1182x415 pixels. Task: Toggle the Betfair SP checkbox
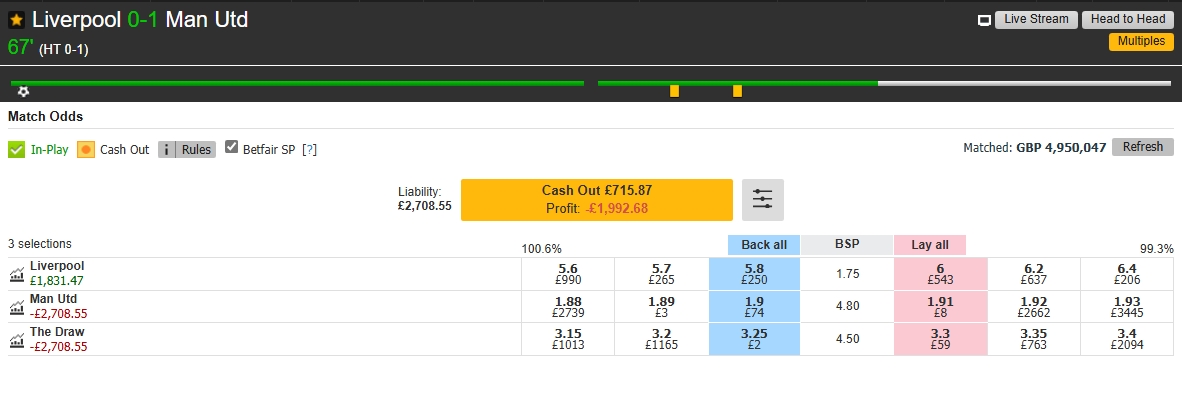click(x=231, y=148)
